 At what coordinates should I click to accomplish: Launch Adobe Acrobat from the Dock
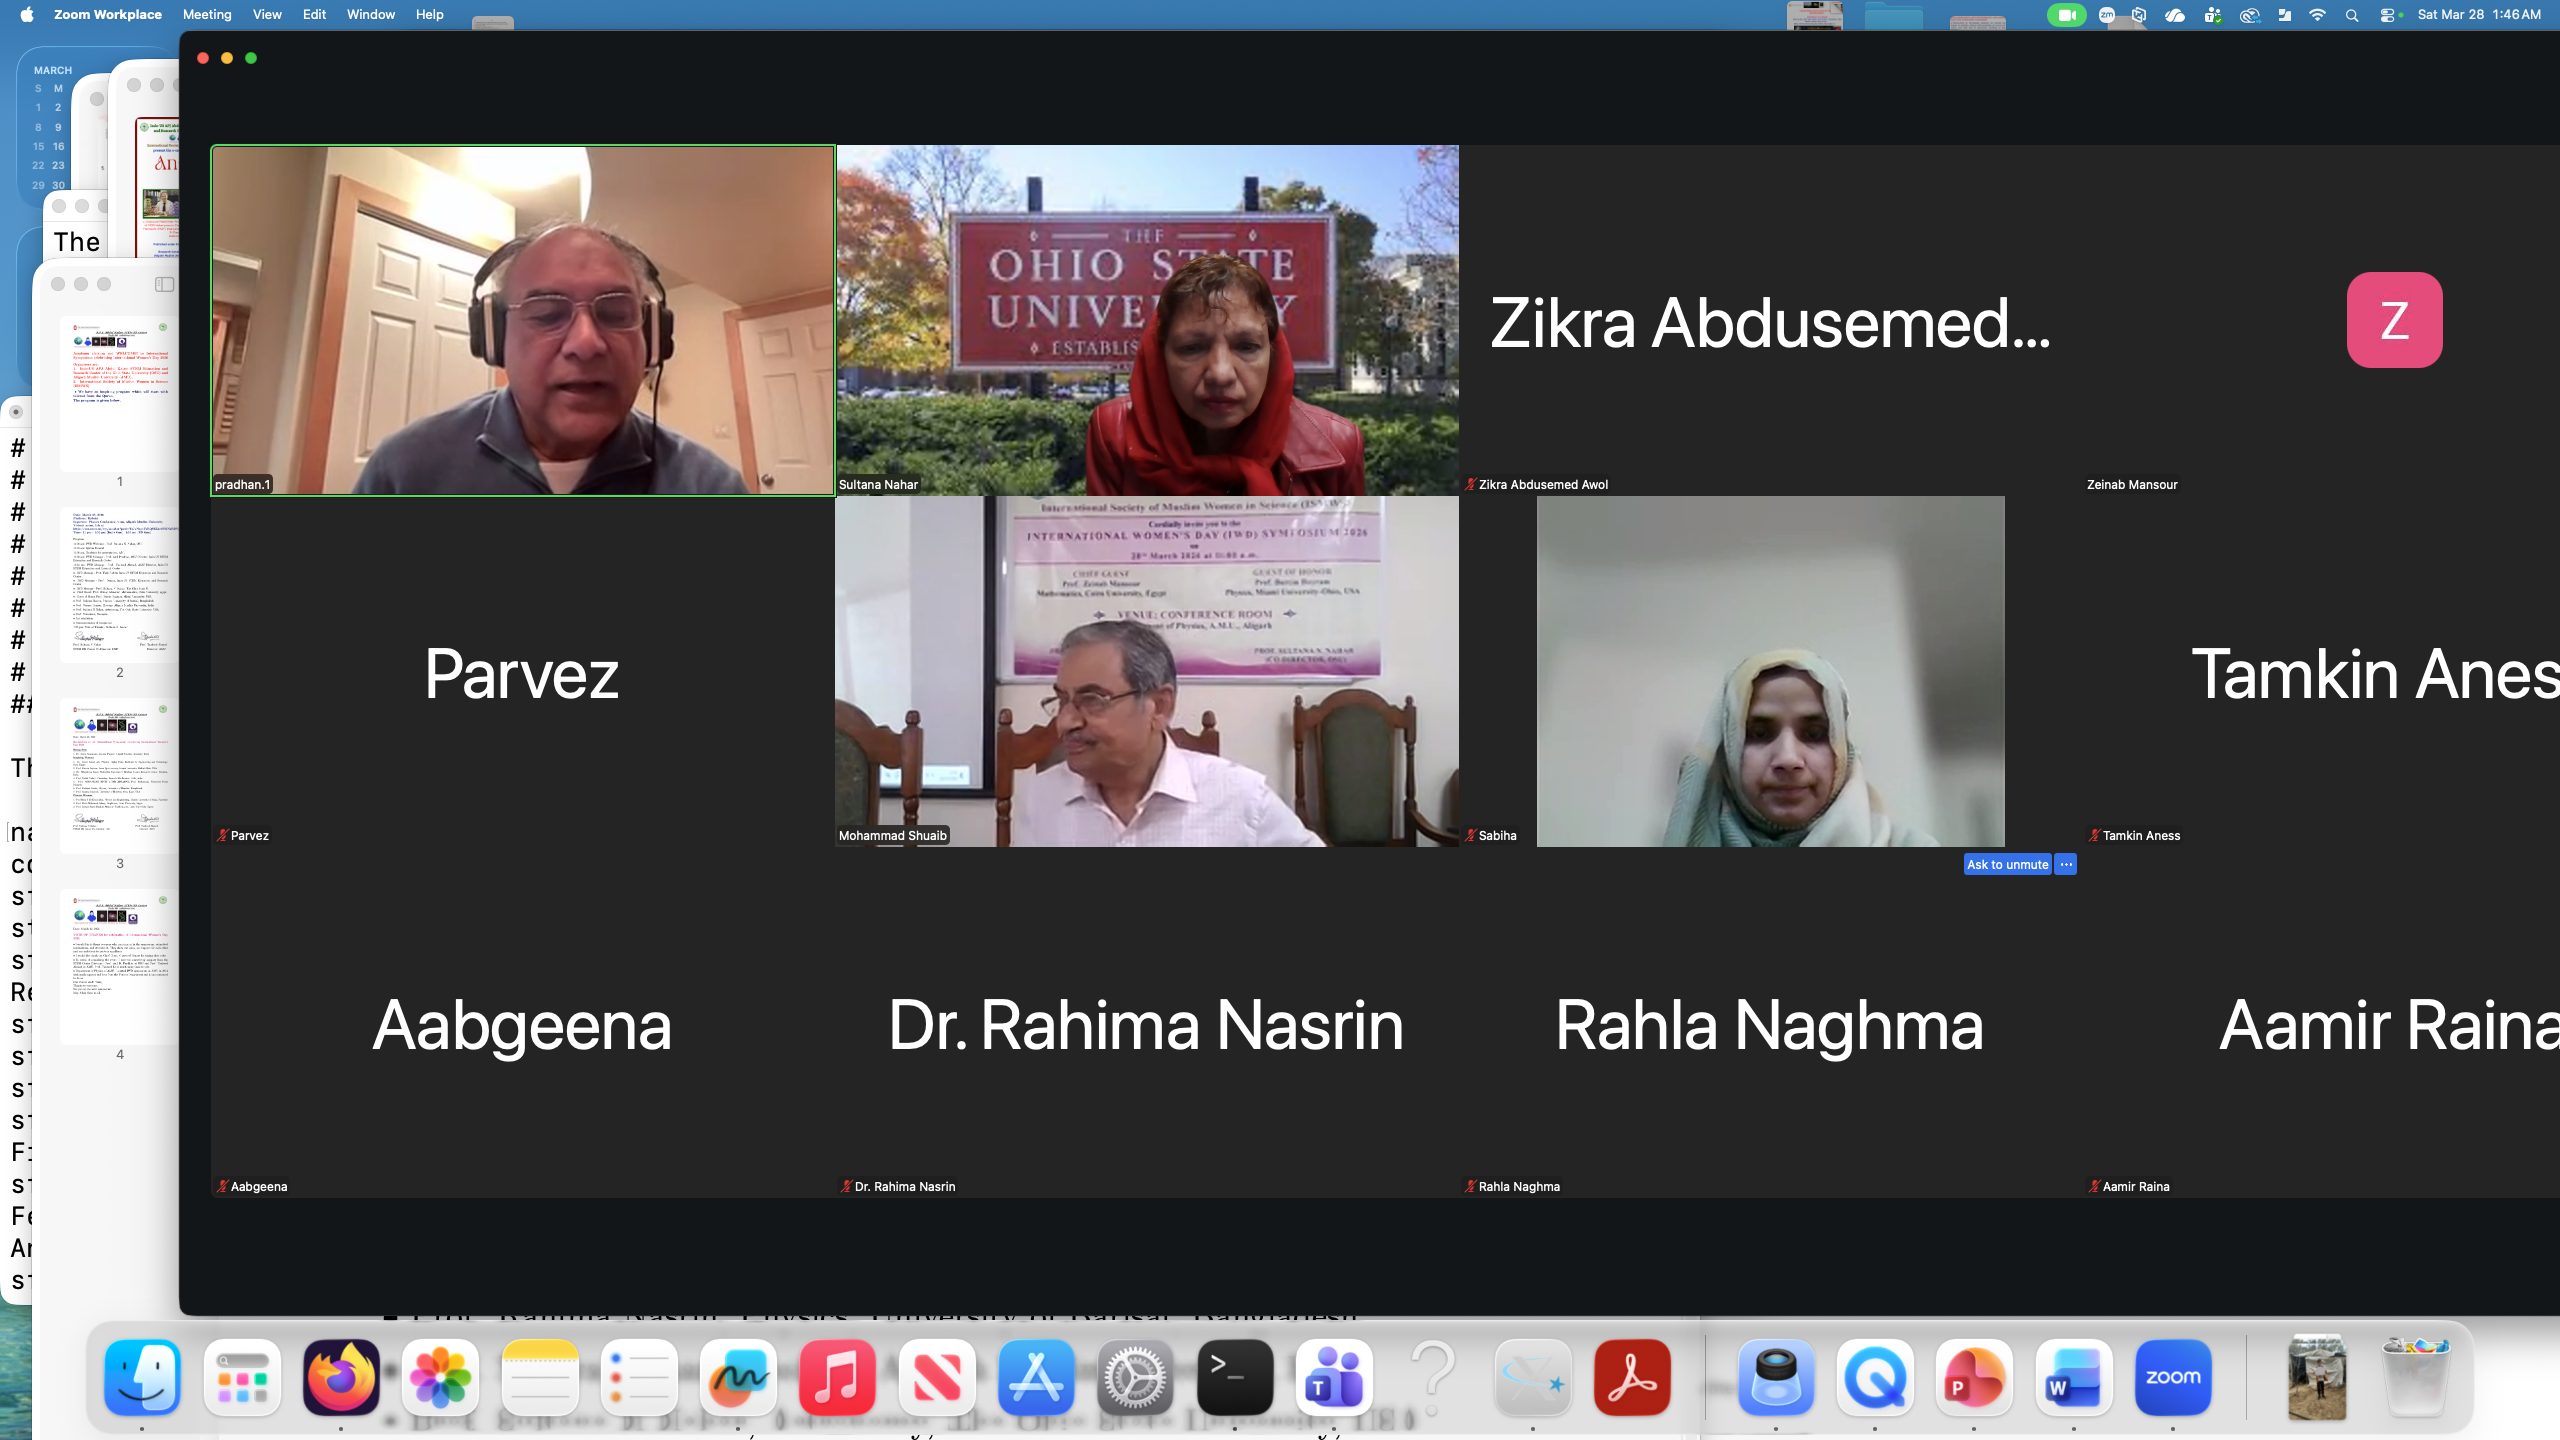pyautogui.click(x=1632, y=1377)
